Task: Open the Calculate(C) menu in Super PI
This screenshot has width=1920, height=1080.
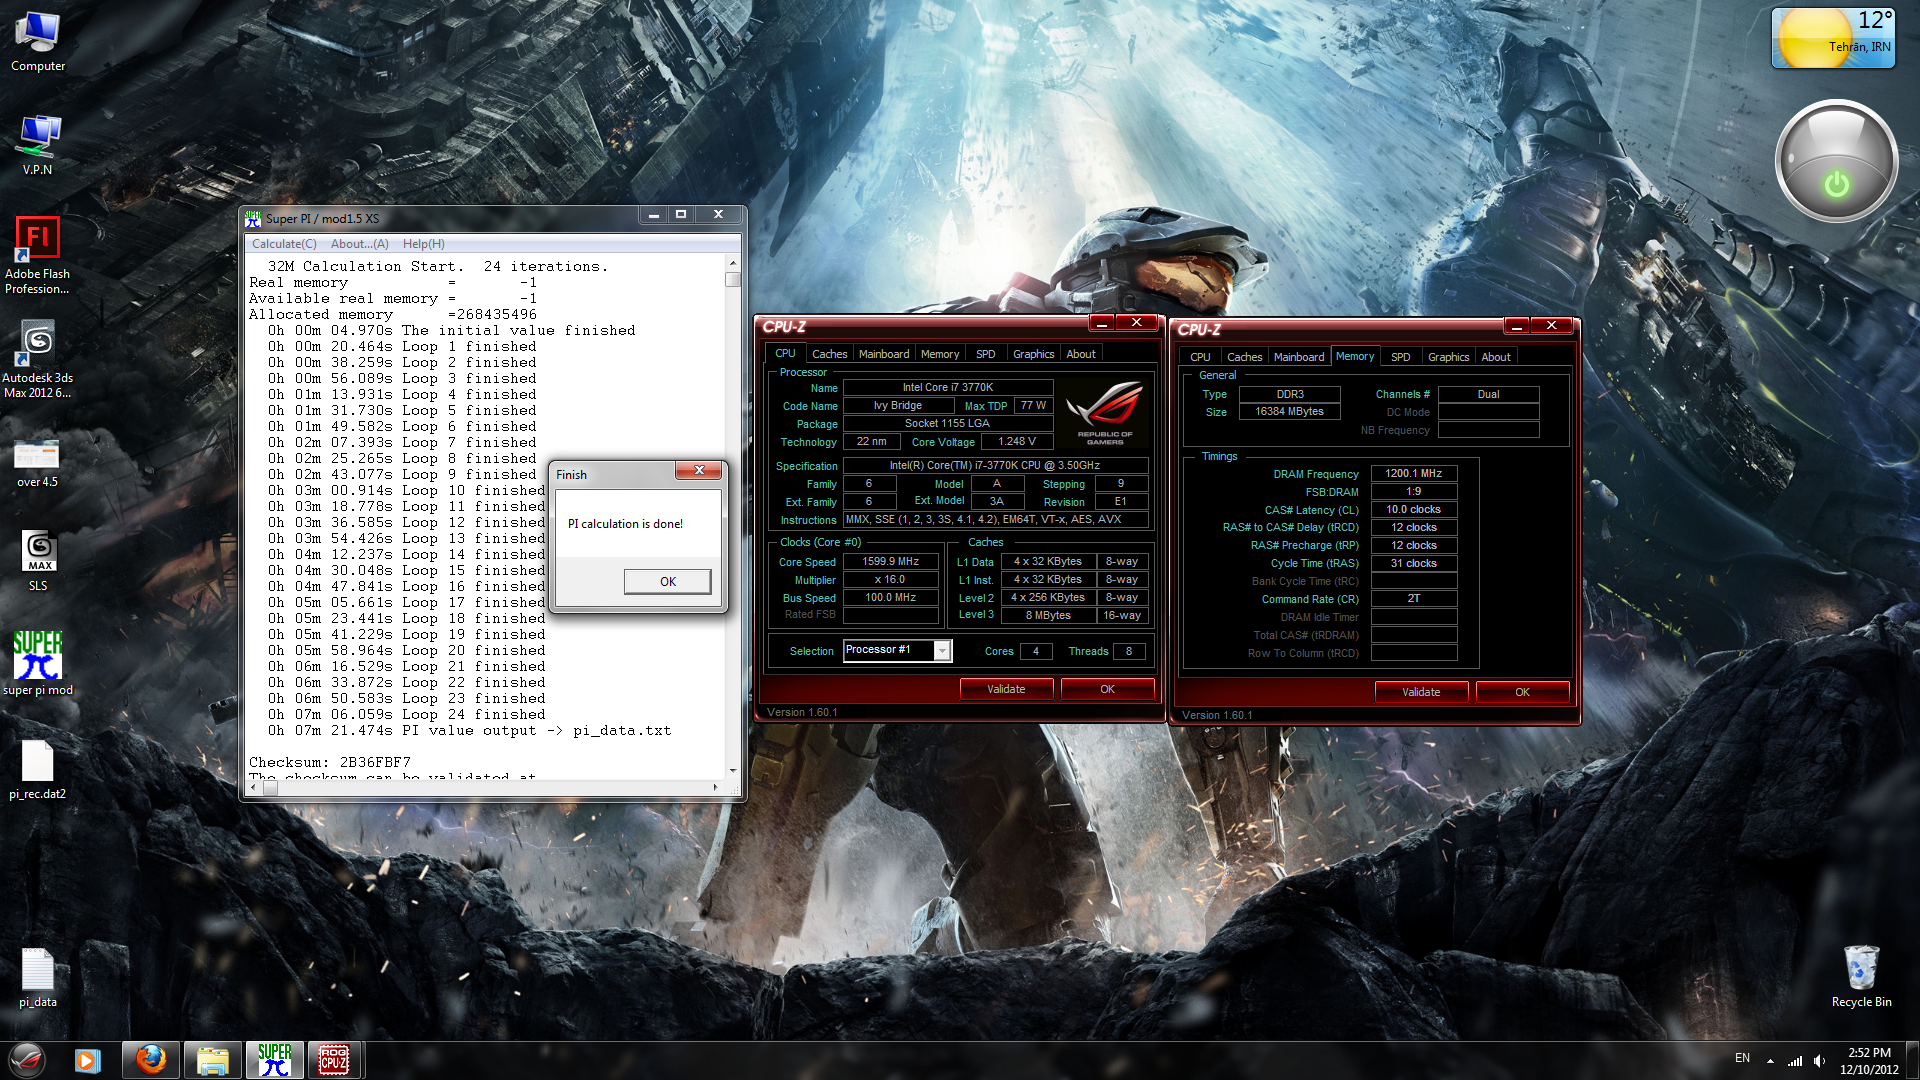Action: (284, 244)
